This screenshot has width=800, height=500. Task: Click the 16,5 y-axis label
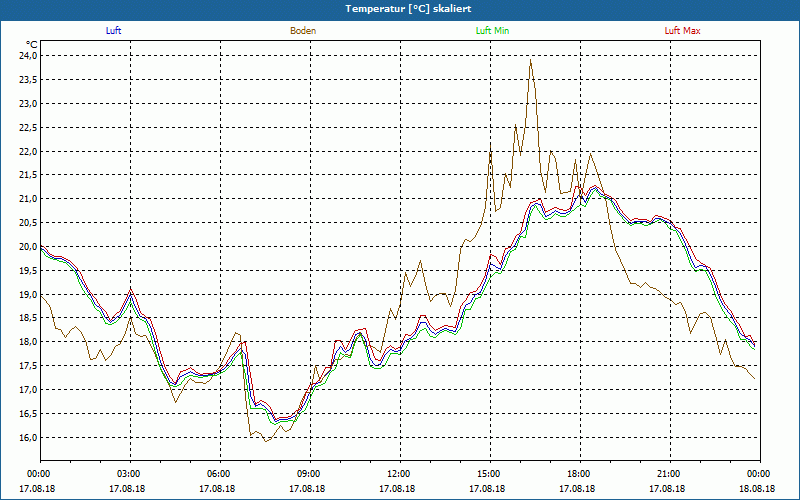(x=28, y=414)
